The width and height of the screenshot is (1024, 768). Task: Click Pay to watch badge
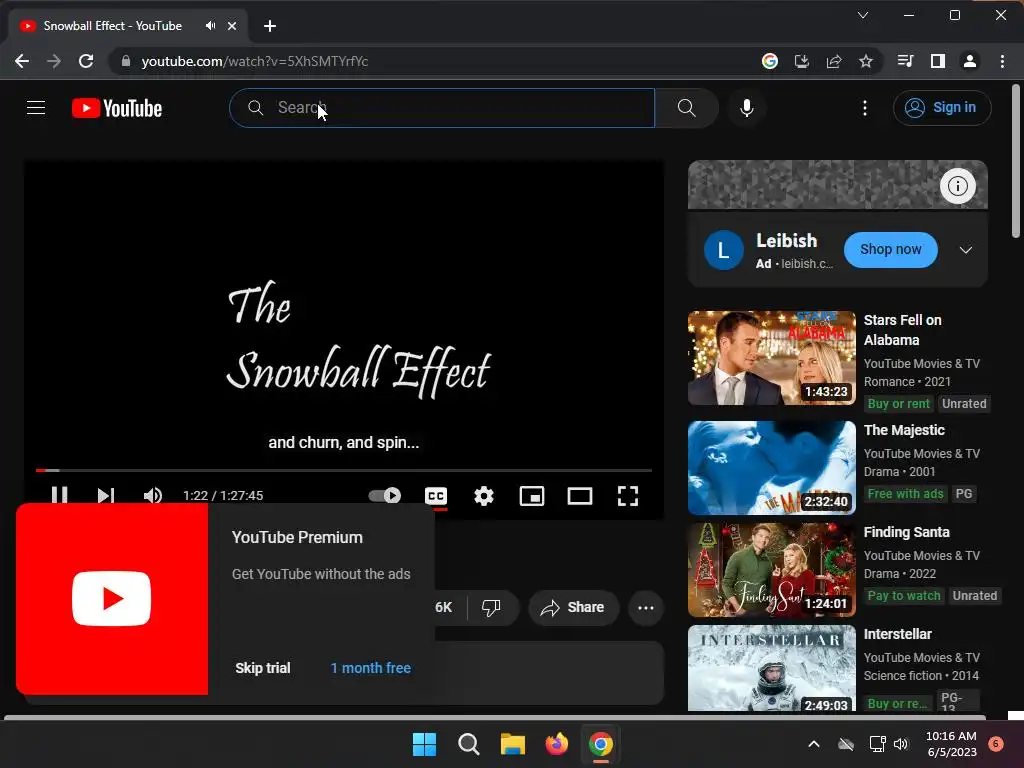[904, 596]
